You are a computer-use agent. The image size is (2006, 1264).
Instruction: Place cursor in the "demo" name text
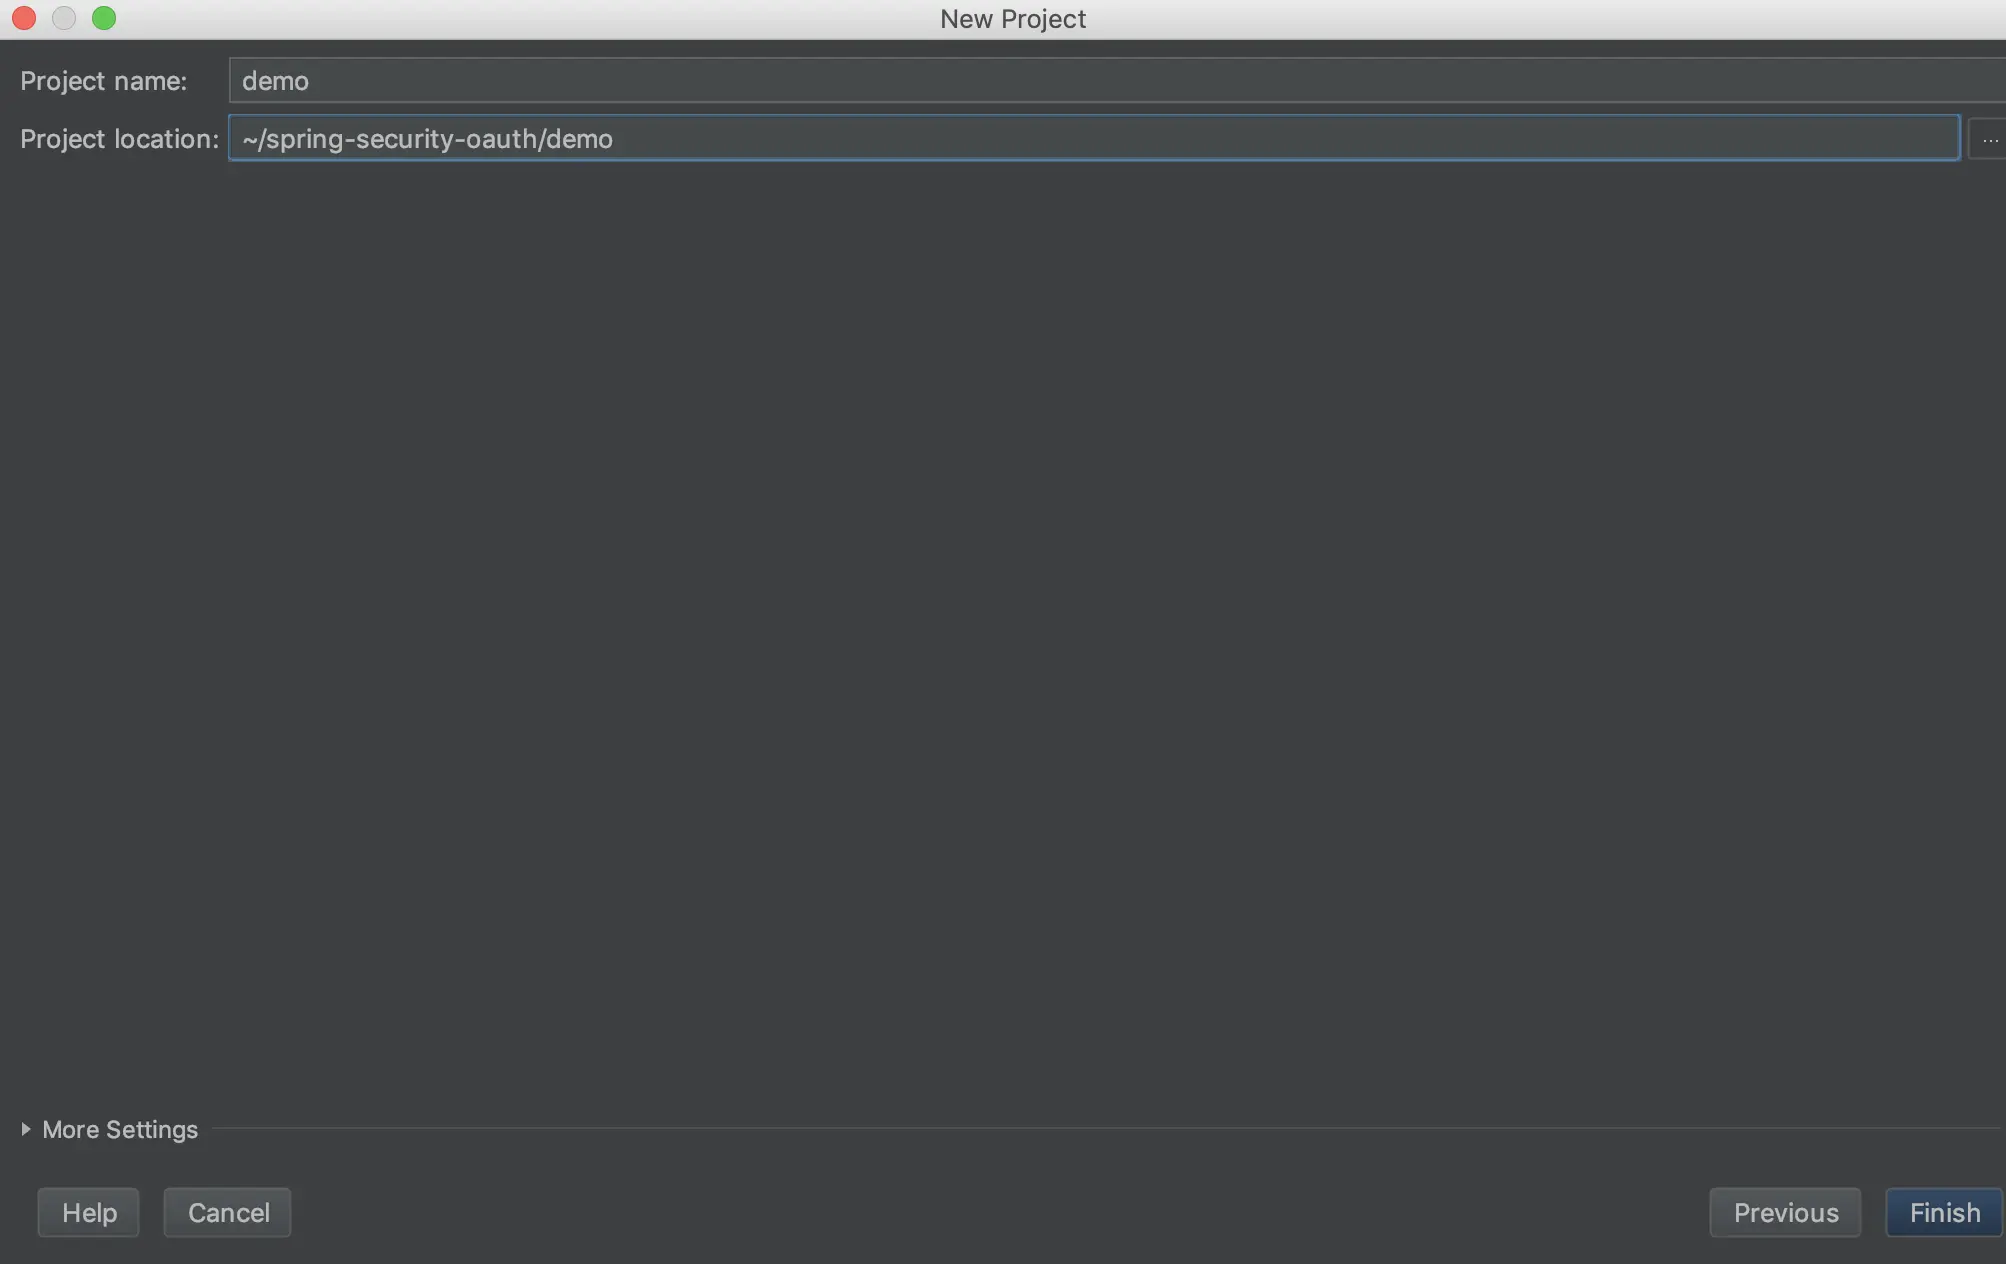click(x=275, y=81)
